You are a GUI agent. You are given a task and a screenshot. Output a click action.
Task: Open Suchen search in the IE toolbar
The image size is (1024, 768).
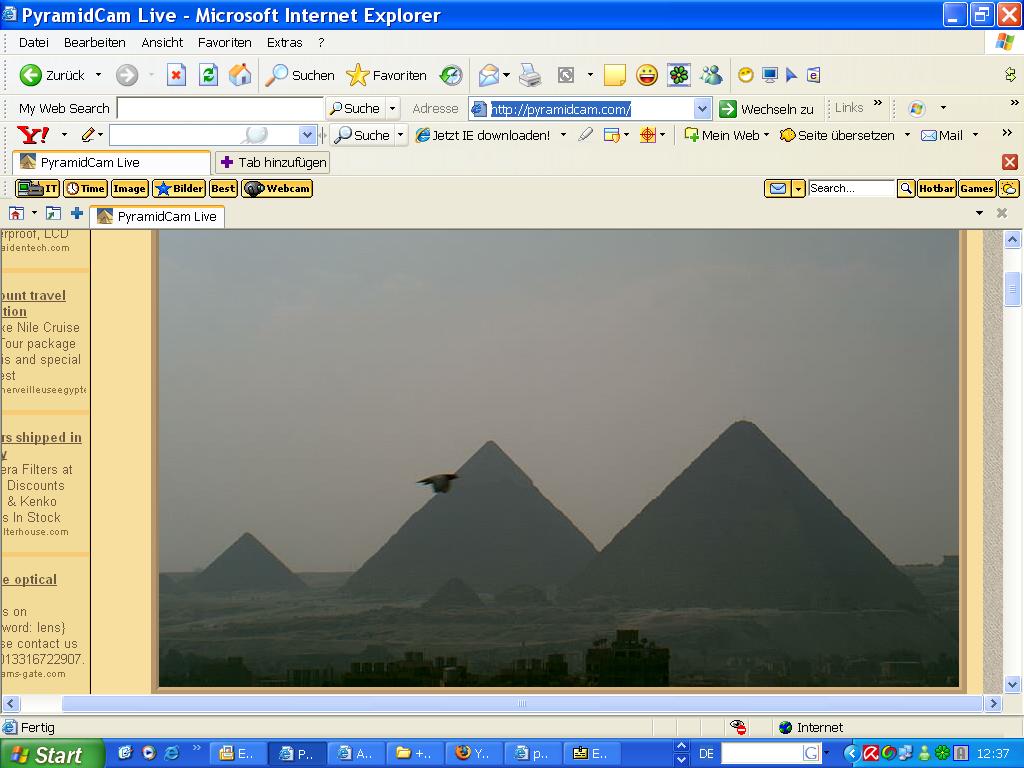pos(300,75)
